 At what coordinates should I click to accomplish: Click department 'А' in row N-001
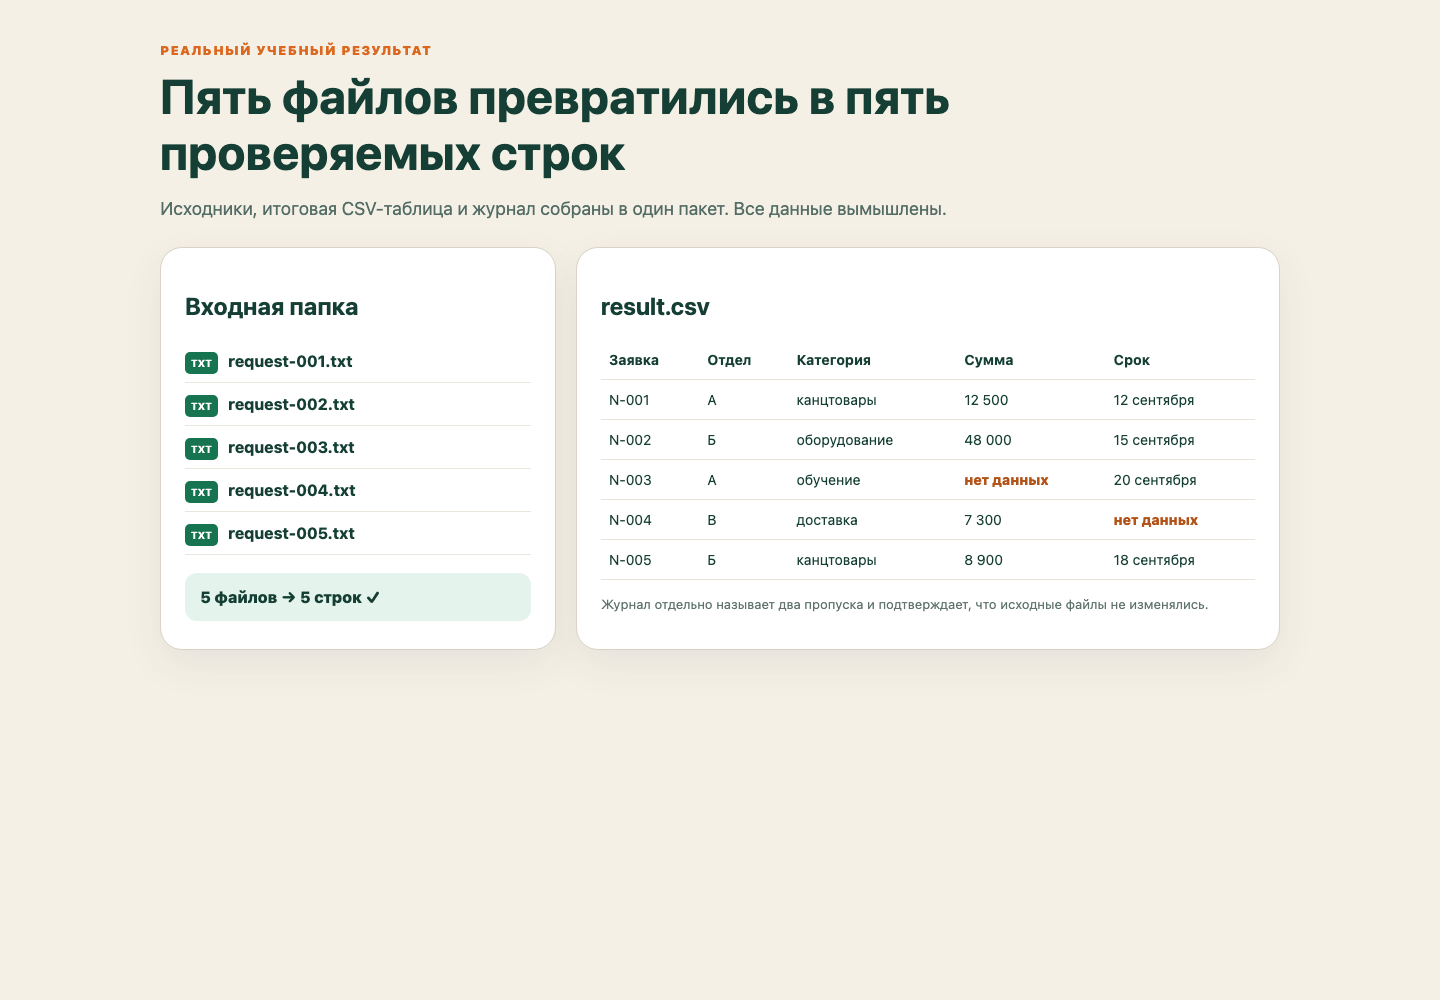pyautogui.click(x=712, y=400)
